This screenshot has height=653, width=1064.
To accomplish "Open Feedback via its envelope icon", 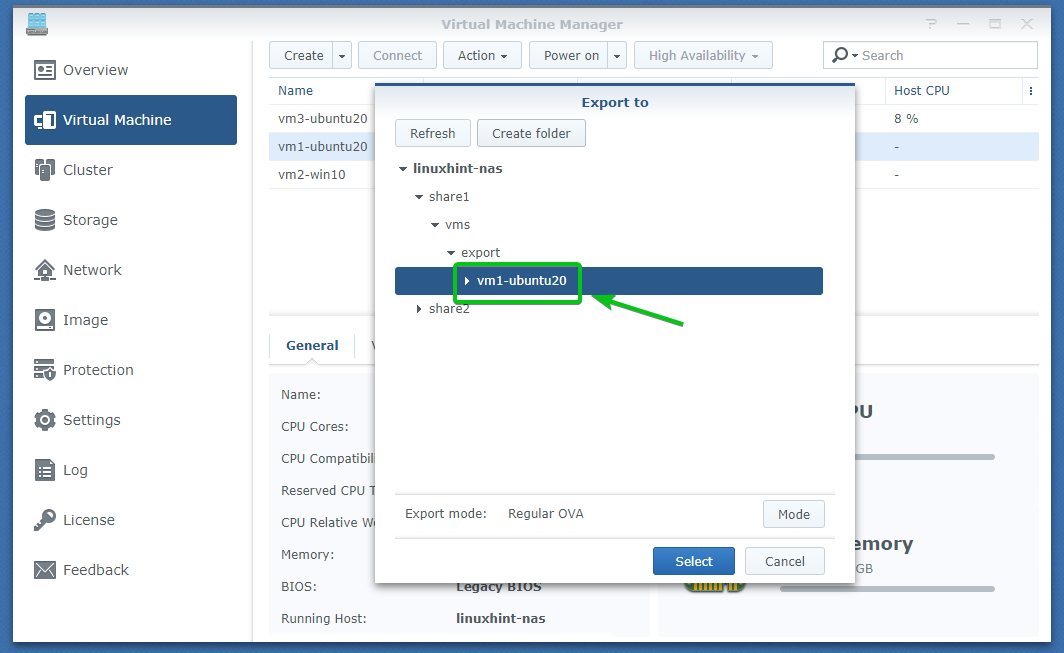I will (45, 570).
